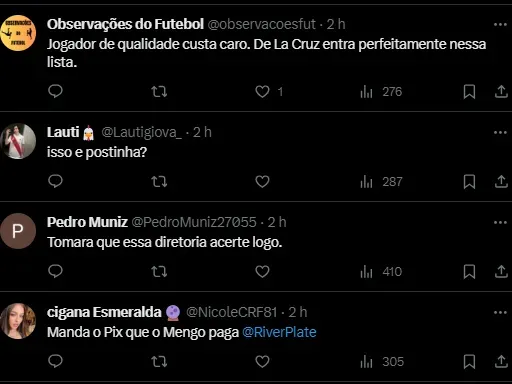The image size is (512, 384).
Task: Like Lauti's "isso e postinha?" tweet
Action: [262, 182]
